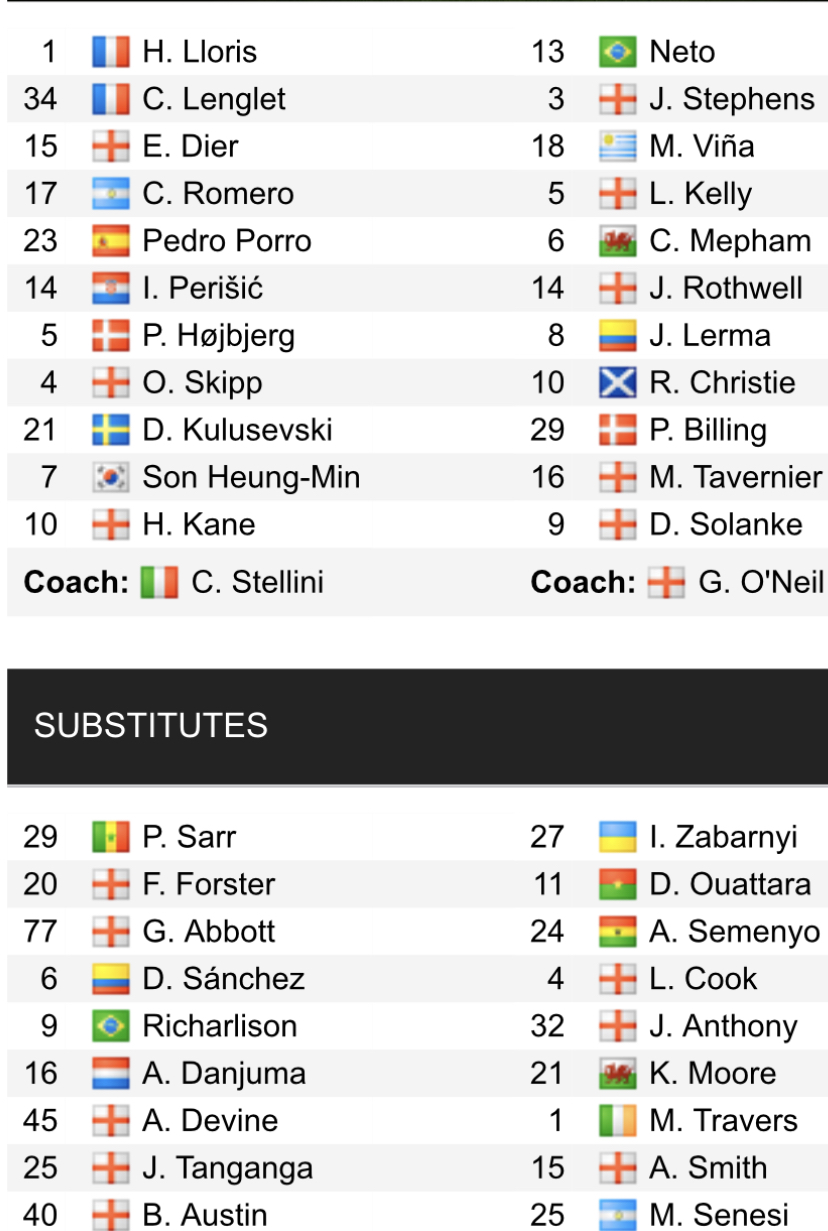Click the Spanish flag beside Pedro Porro
This screenshot has width=828, height=1231.
111,241
